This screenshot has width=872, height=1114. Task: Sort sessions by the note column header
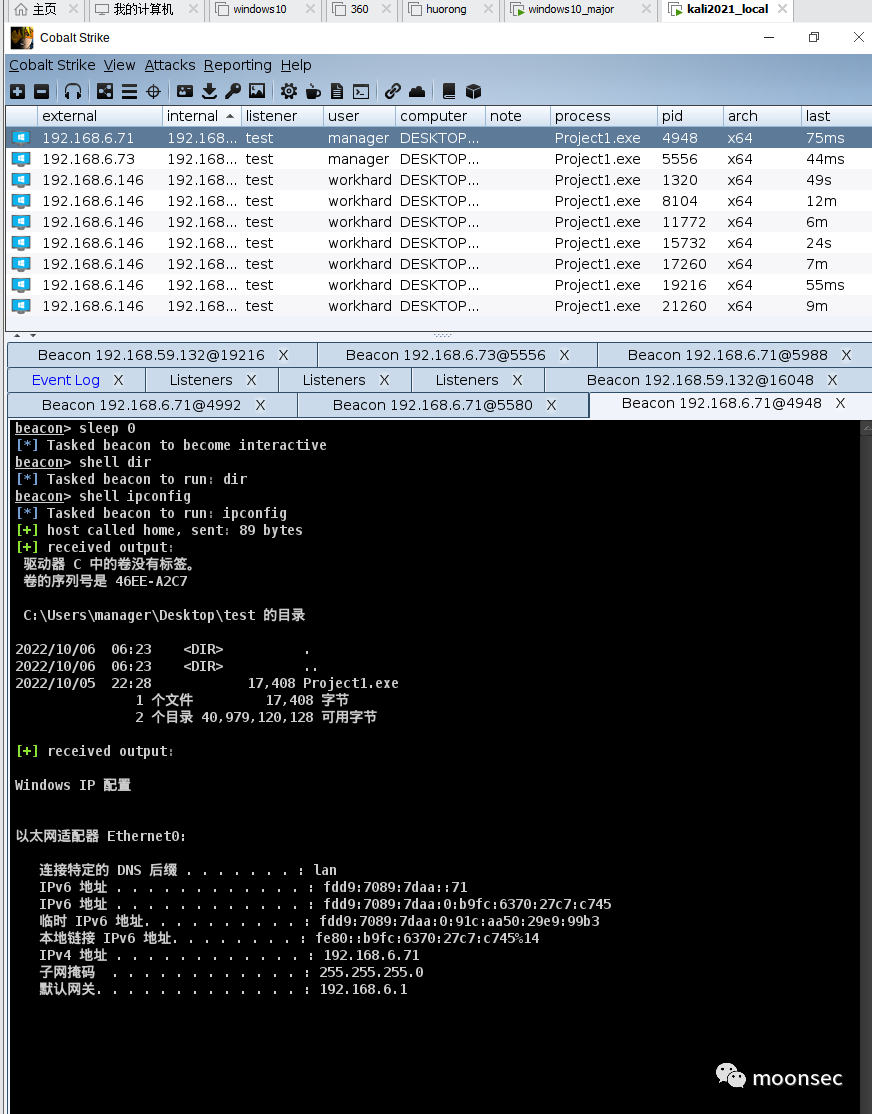(x=517, y=116)
